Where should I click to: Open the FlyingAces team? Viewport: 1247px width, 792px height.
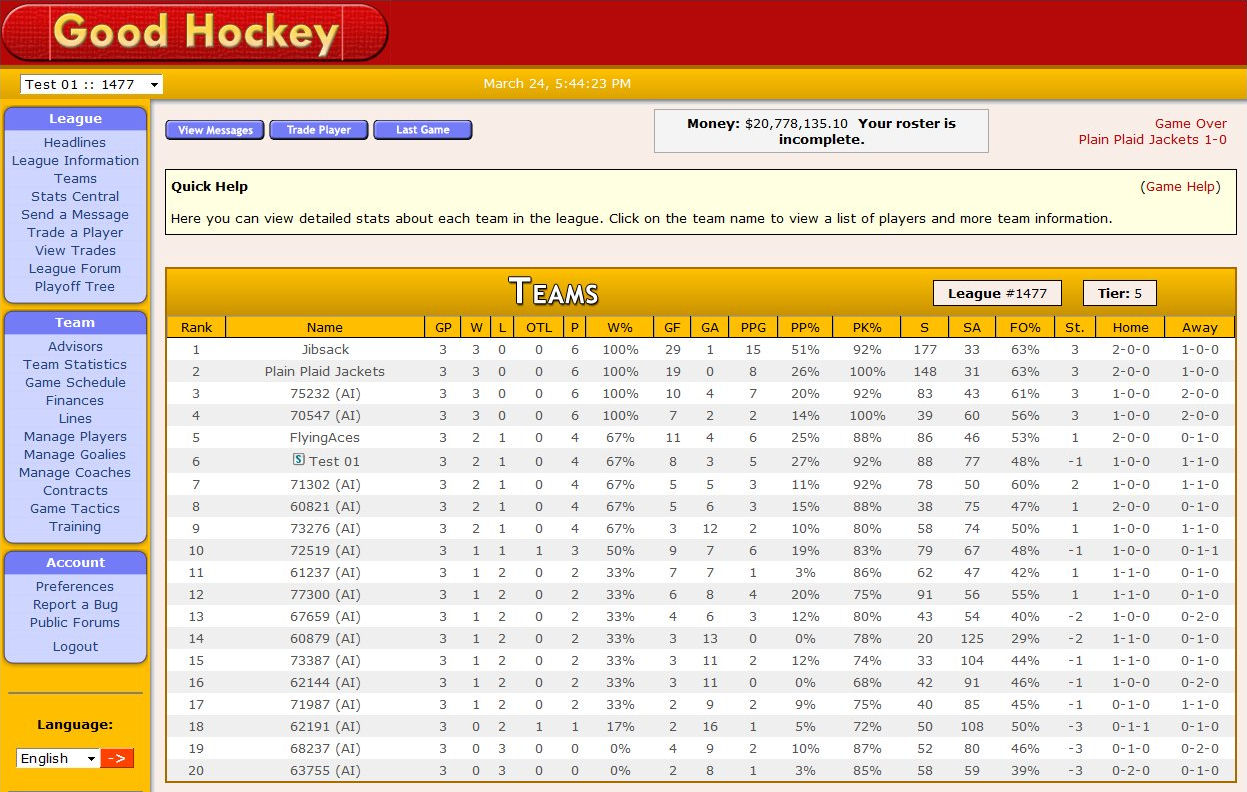pos(325,438)
